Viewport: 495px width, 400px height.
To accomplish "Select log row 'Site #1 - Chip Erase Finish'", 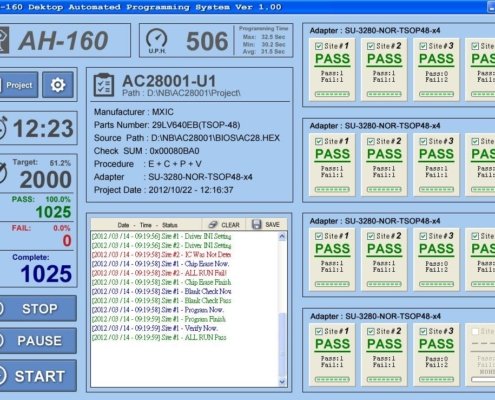I will pyautogui.click(x=161, y=282).
